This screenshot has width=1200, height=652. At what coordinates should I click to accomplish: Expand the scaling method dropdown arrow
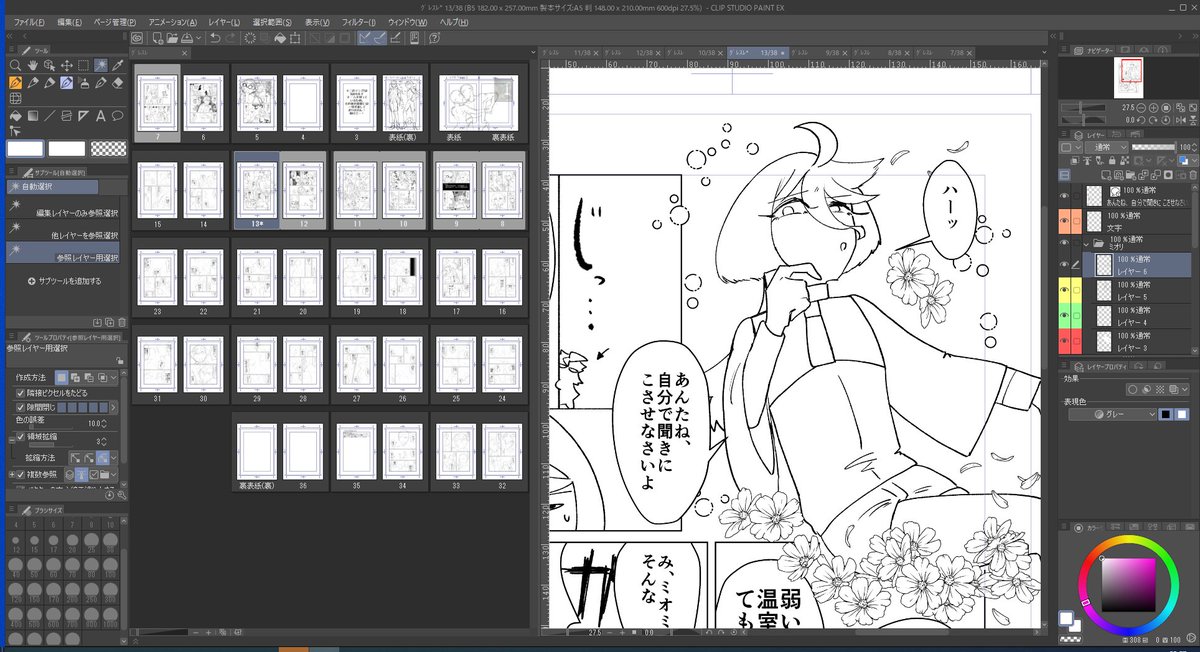tap(114, 458)
